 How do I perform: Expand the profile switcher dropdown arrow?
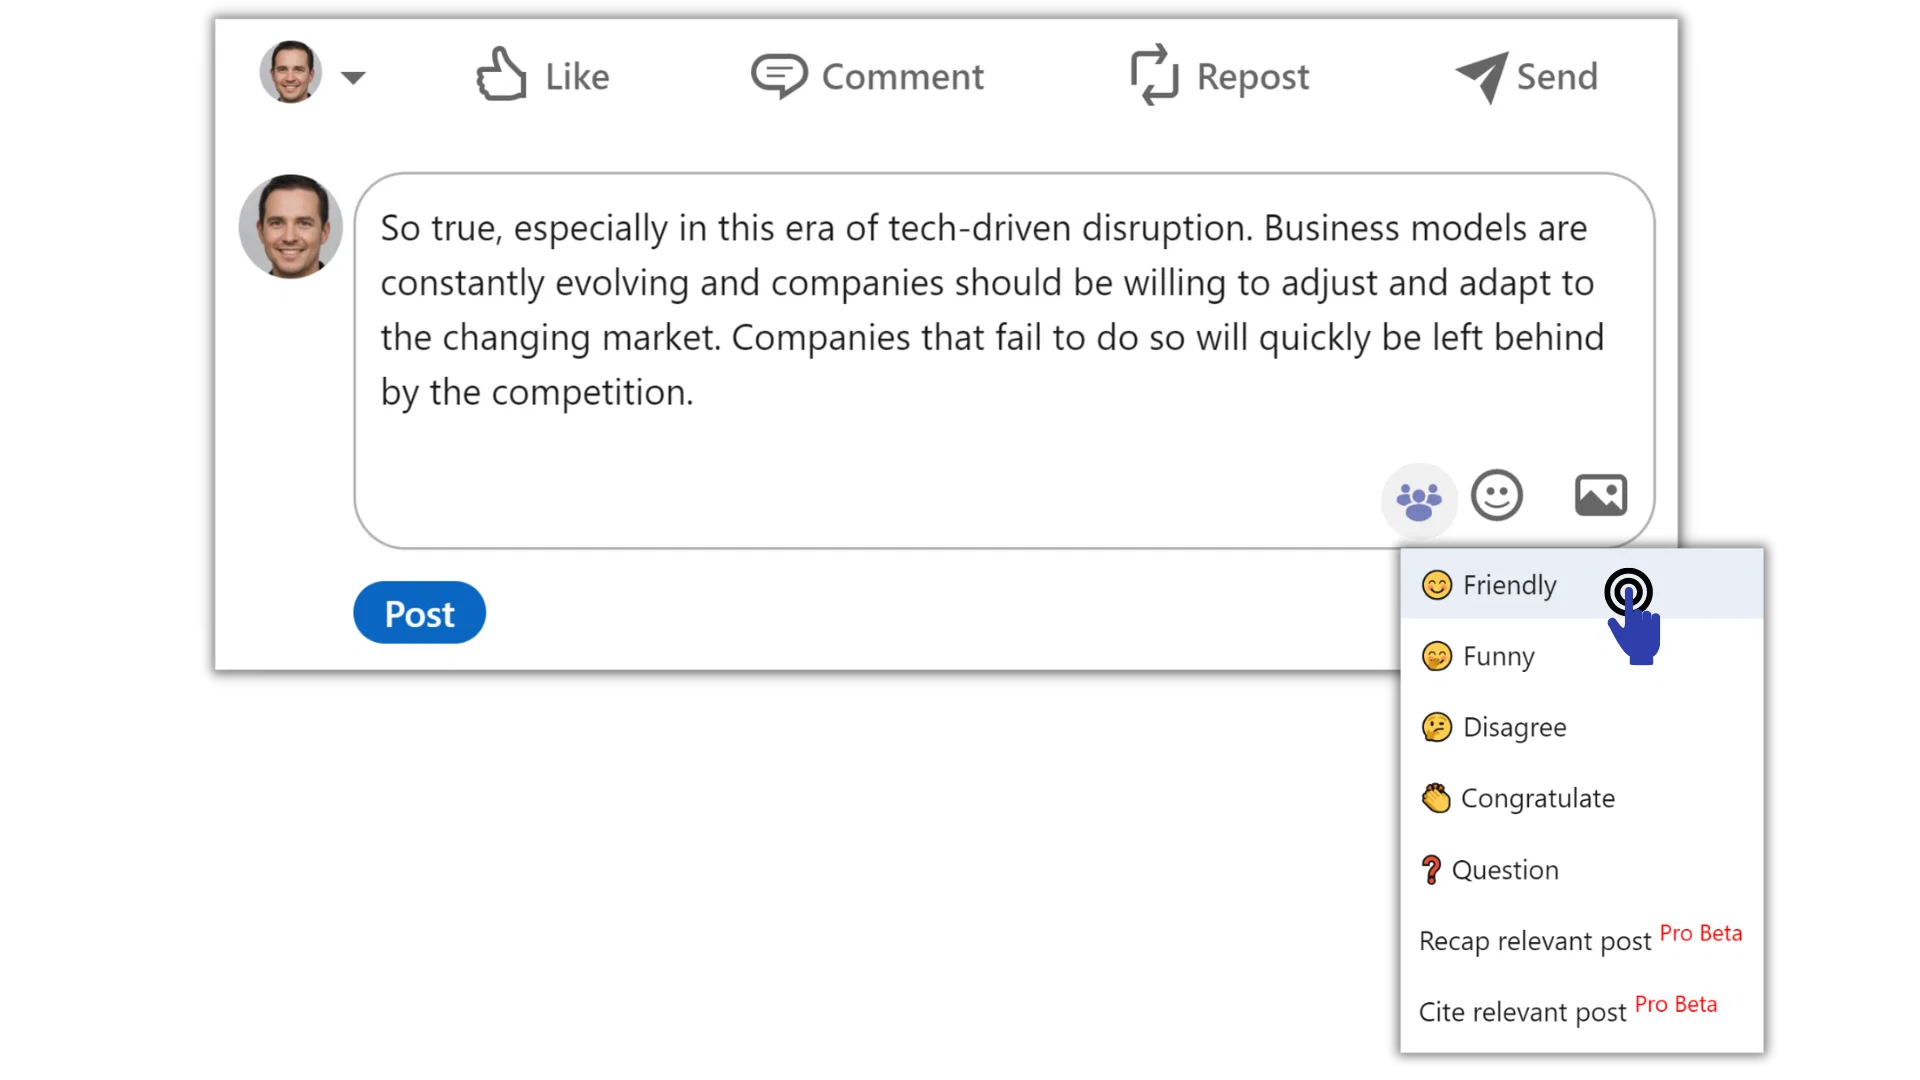click(x=353, y=77)
